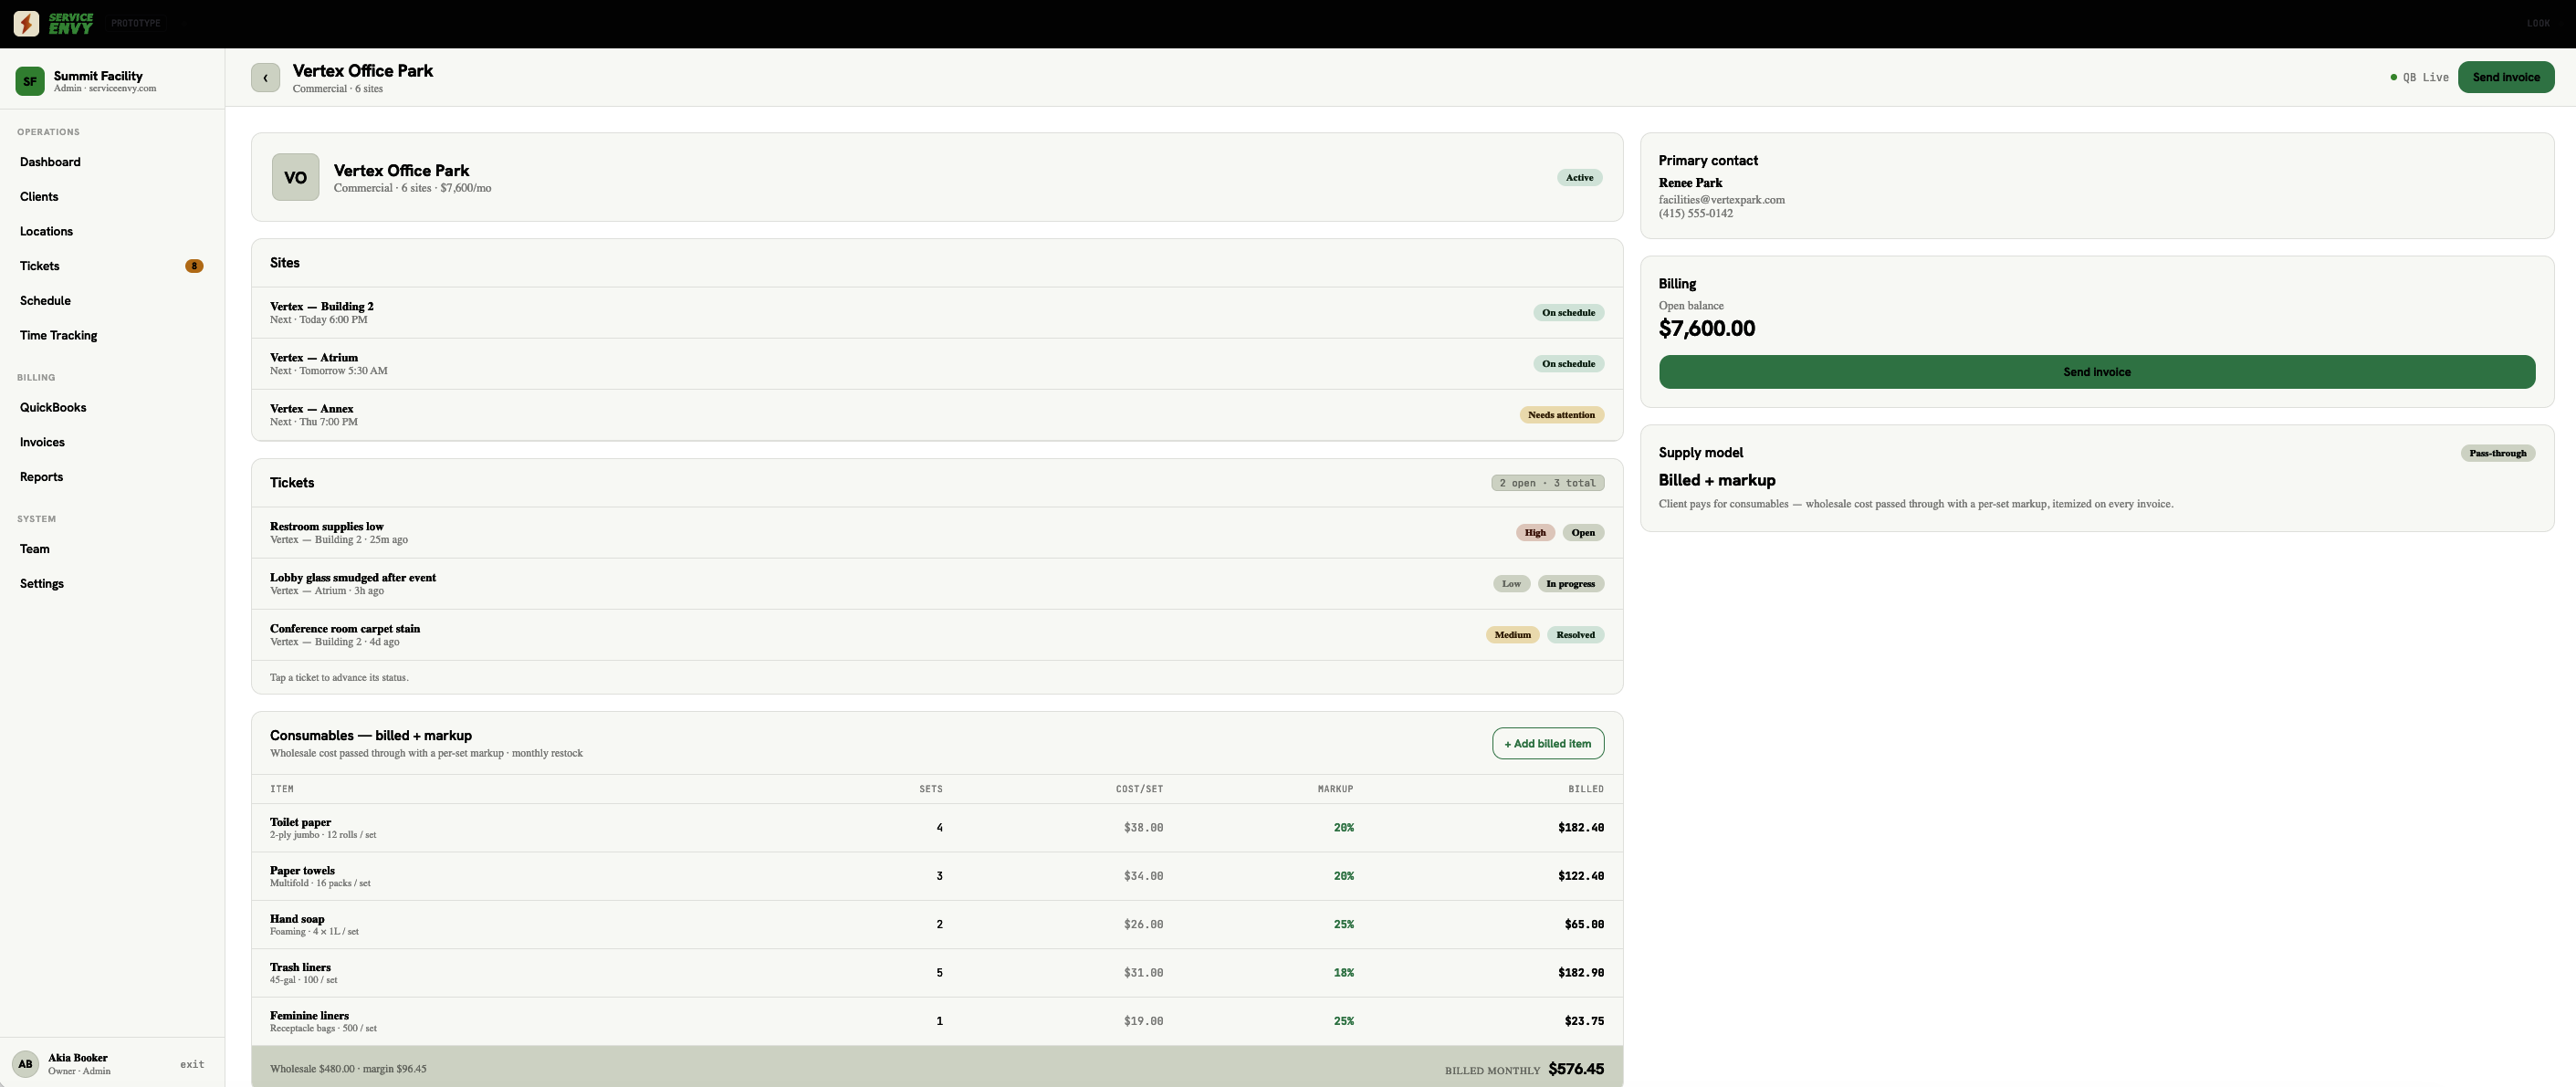Click the $576.45 billed monthly total
This screenshot has width=2576, height=1087.
point(1576,1069)
